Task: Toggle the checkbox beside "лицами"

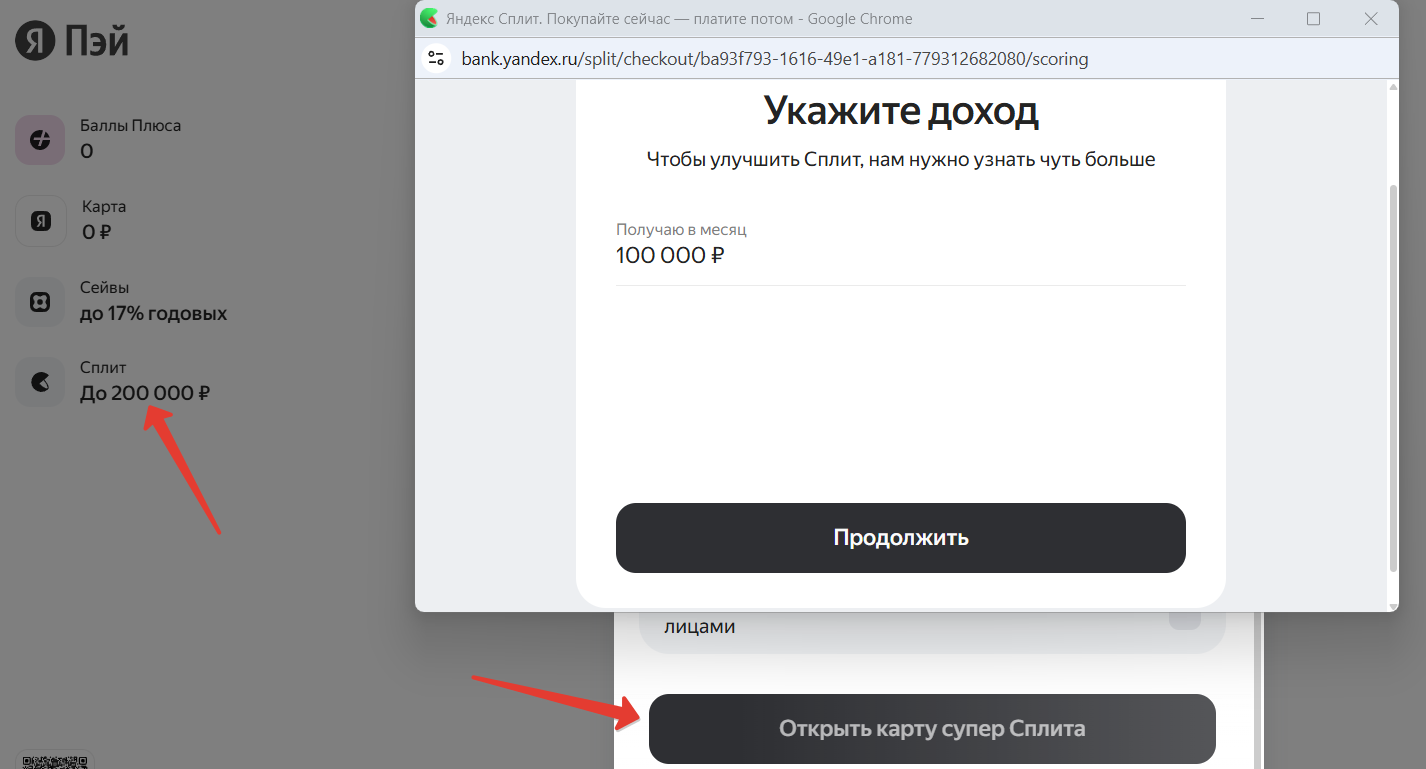Action: pos(1184,620)
